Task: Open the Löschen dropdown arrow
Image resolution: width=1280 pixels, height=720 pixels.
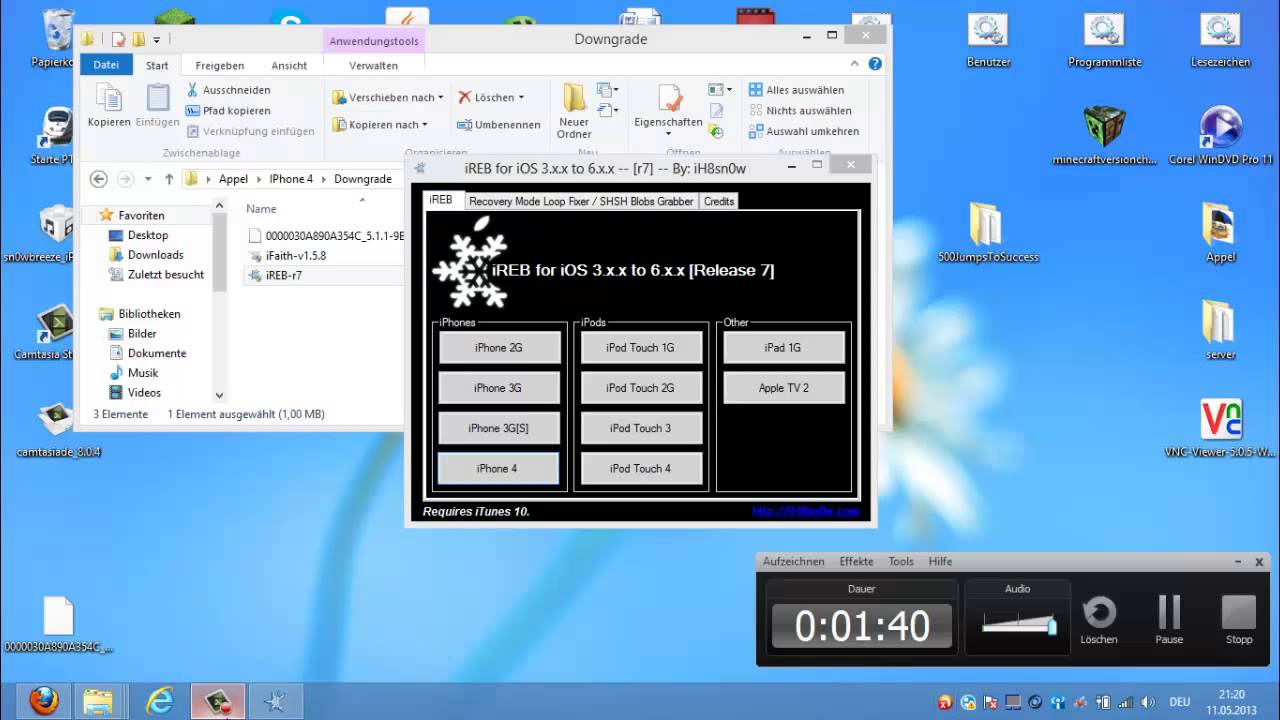Action: (x=521, y=98)
